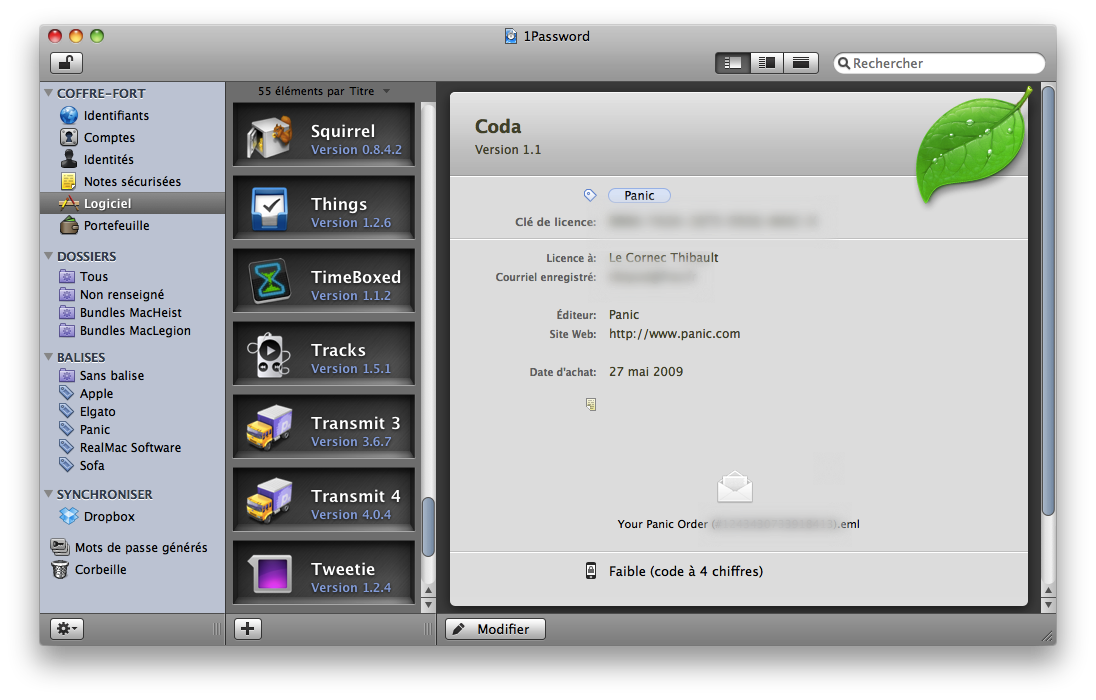Switch to the middle layout view button

(767, 63)
